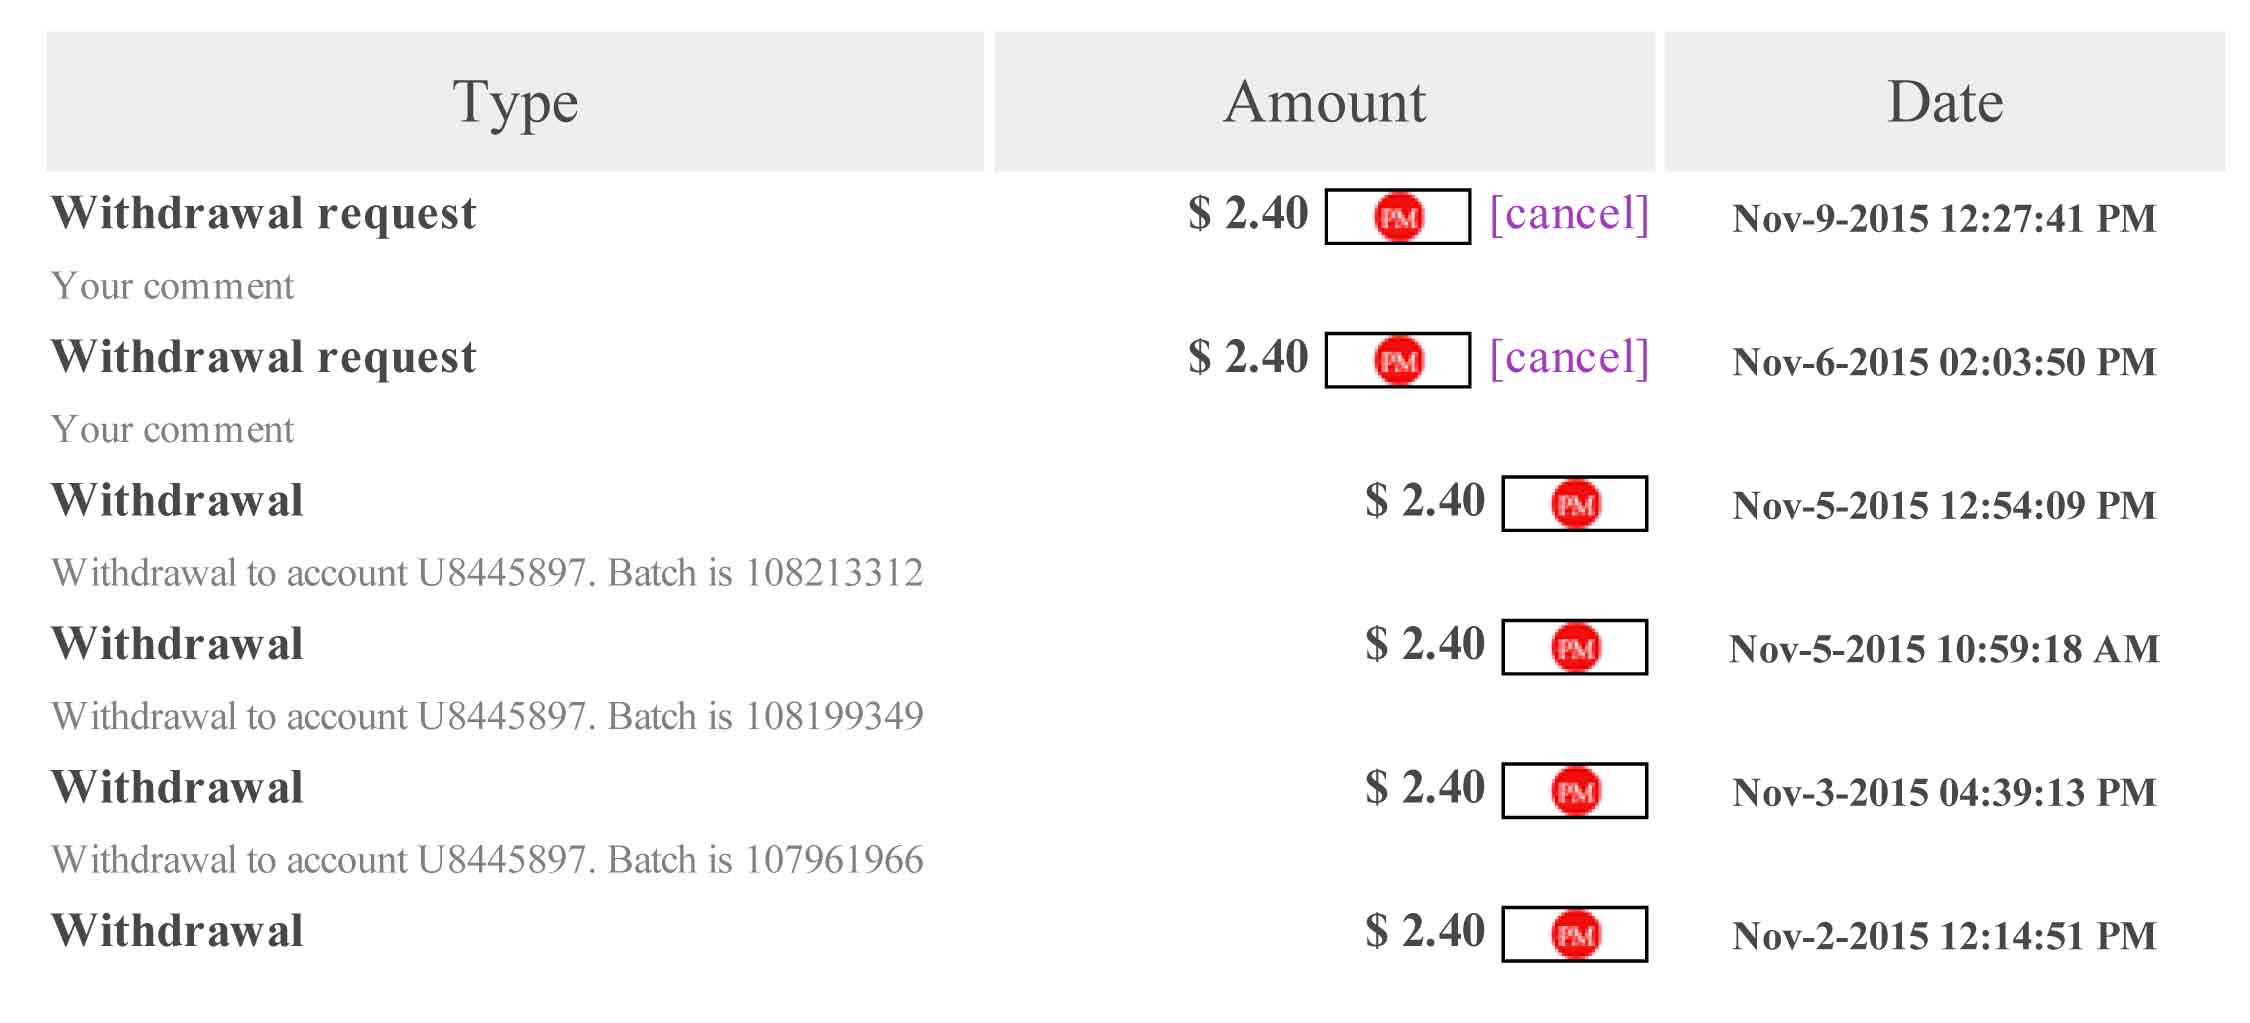2250x1023 pixels.
Task: Click first Withdrawal request row title
Action: [x=264, y=214]
